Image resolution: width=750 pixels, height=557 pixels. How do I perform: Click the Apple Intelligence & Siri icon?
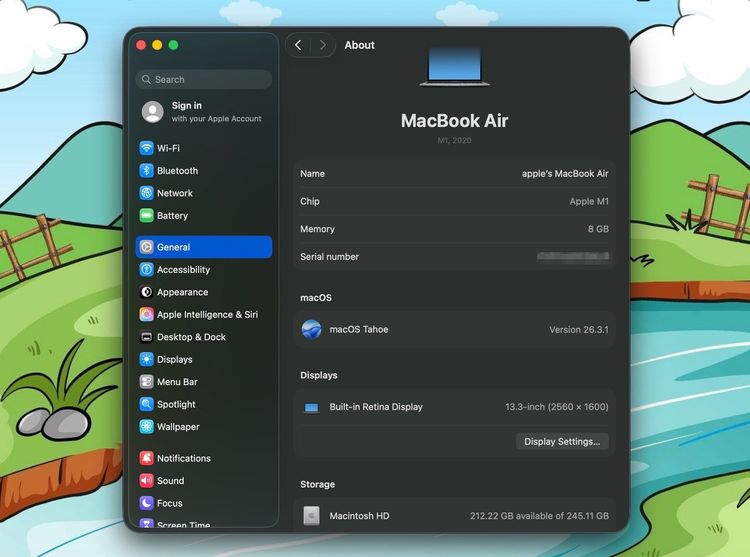pyautogui.click(x=146, y=314)
